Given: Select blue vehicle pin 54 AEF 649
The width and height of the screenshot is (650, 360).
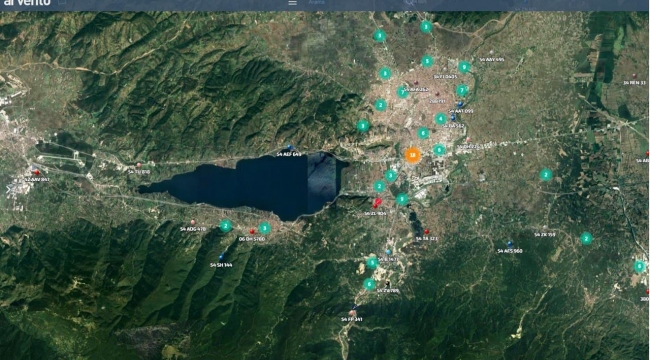Looking at the screenshot, I should coord(290,148).
